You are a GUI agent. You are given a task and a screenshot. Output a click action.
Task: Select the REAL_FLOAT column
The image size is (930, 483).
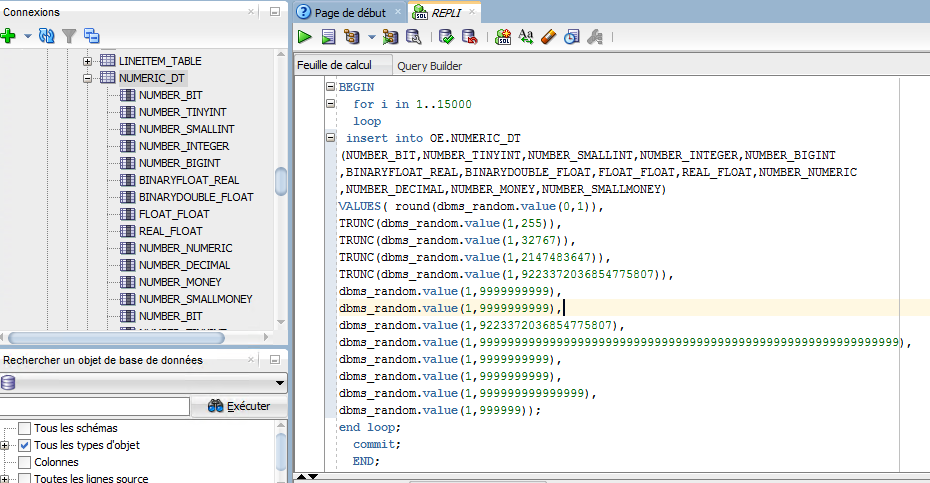[170, 231]
